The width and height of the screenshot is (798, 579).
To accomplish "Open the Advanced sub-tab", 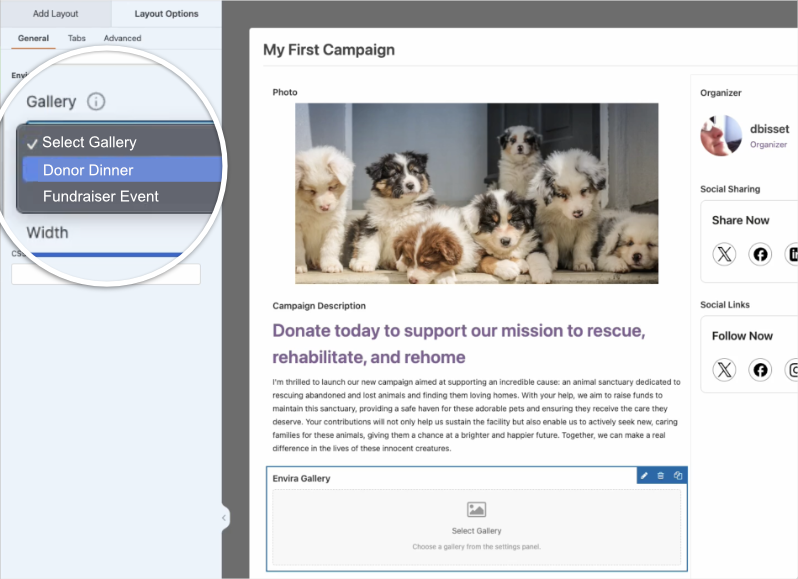I will 123,38.
